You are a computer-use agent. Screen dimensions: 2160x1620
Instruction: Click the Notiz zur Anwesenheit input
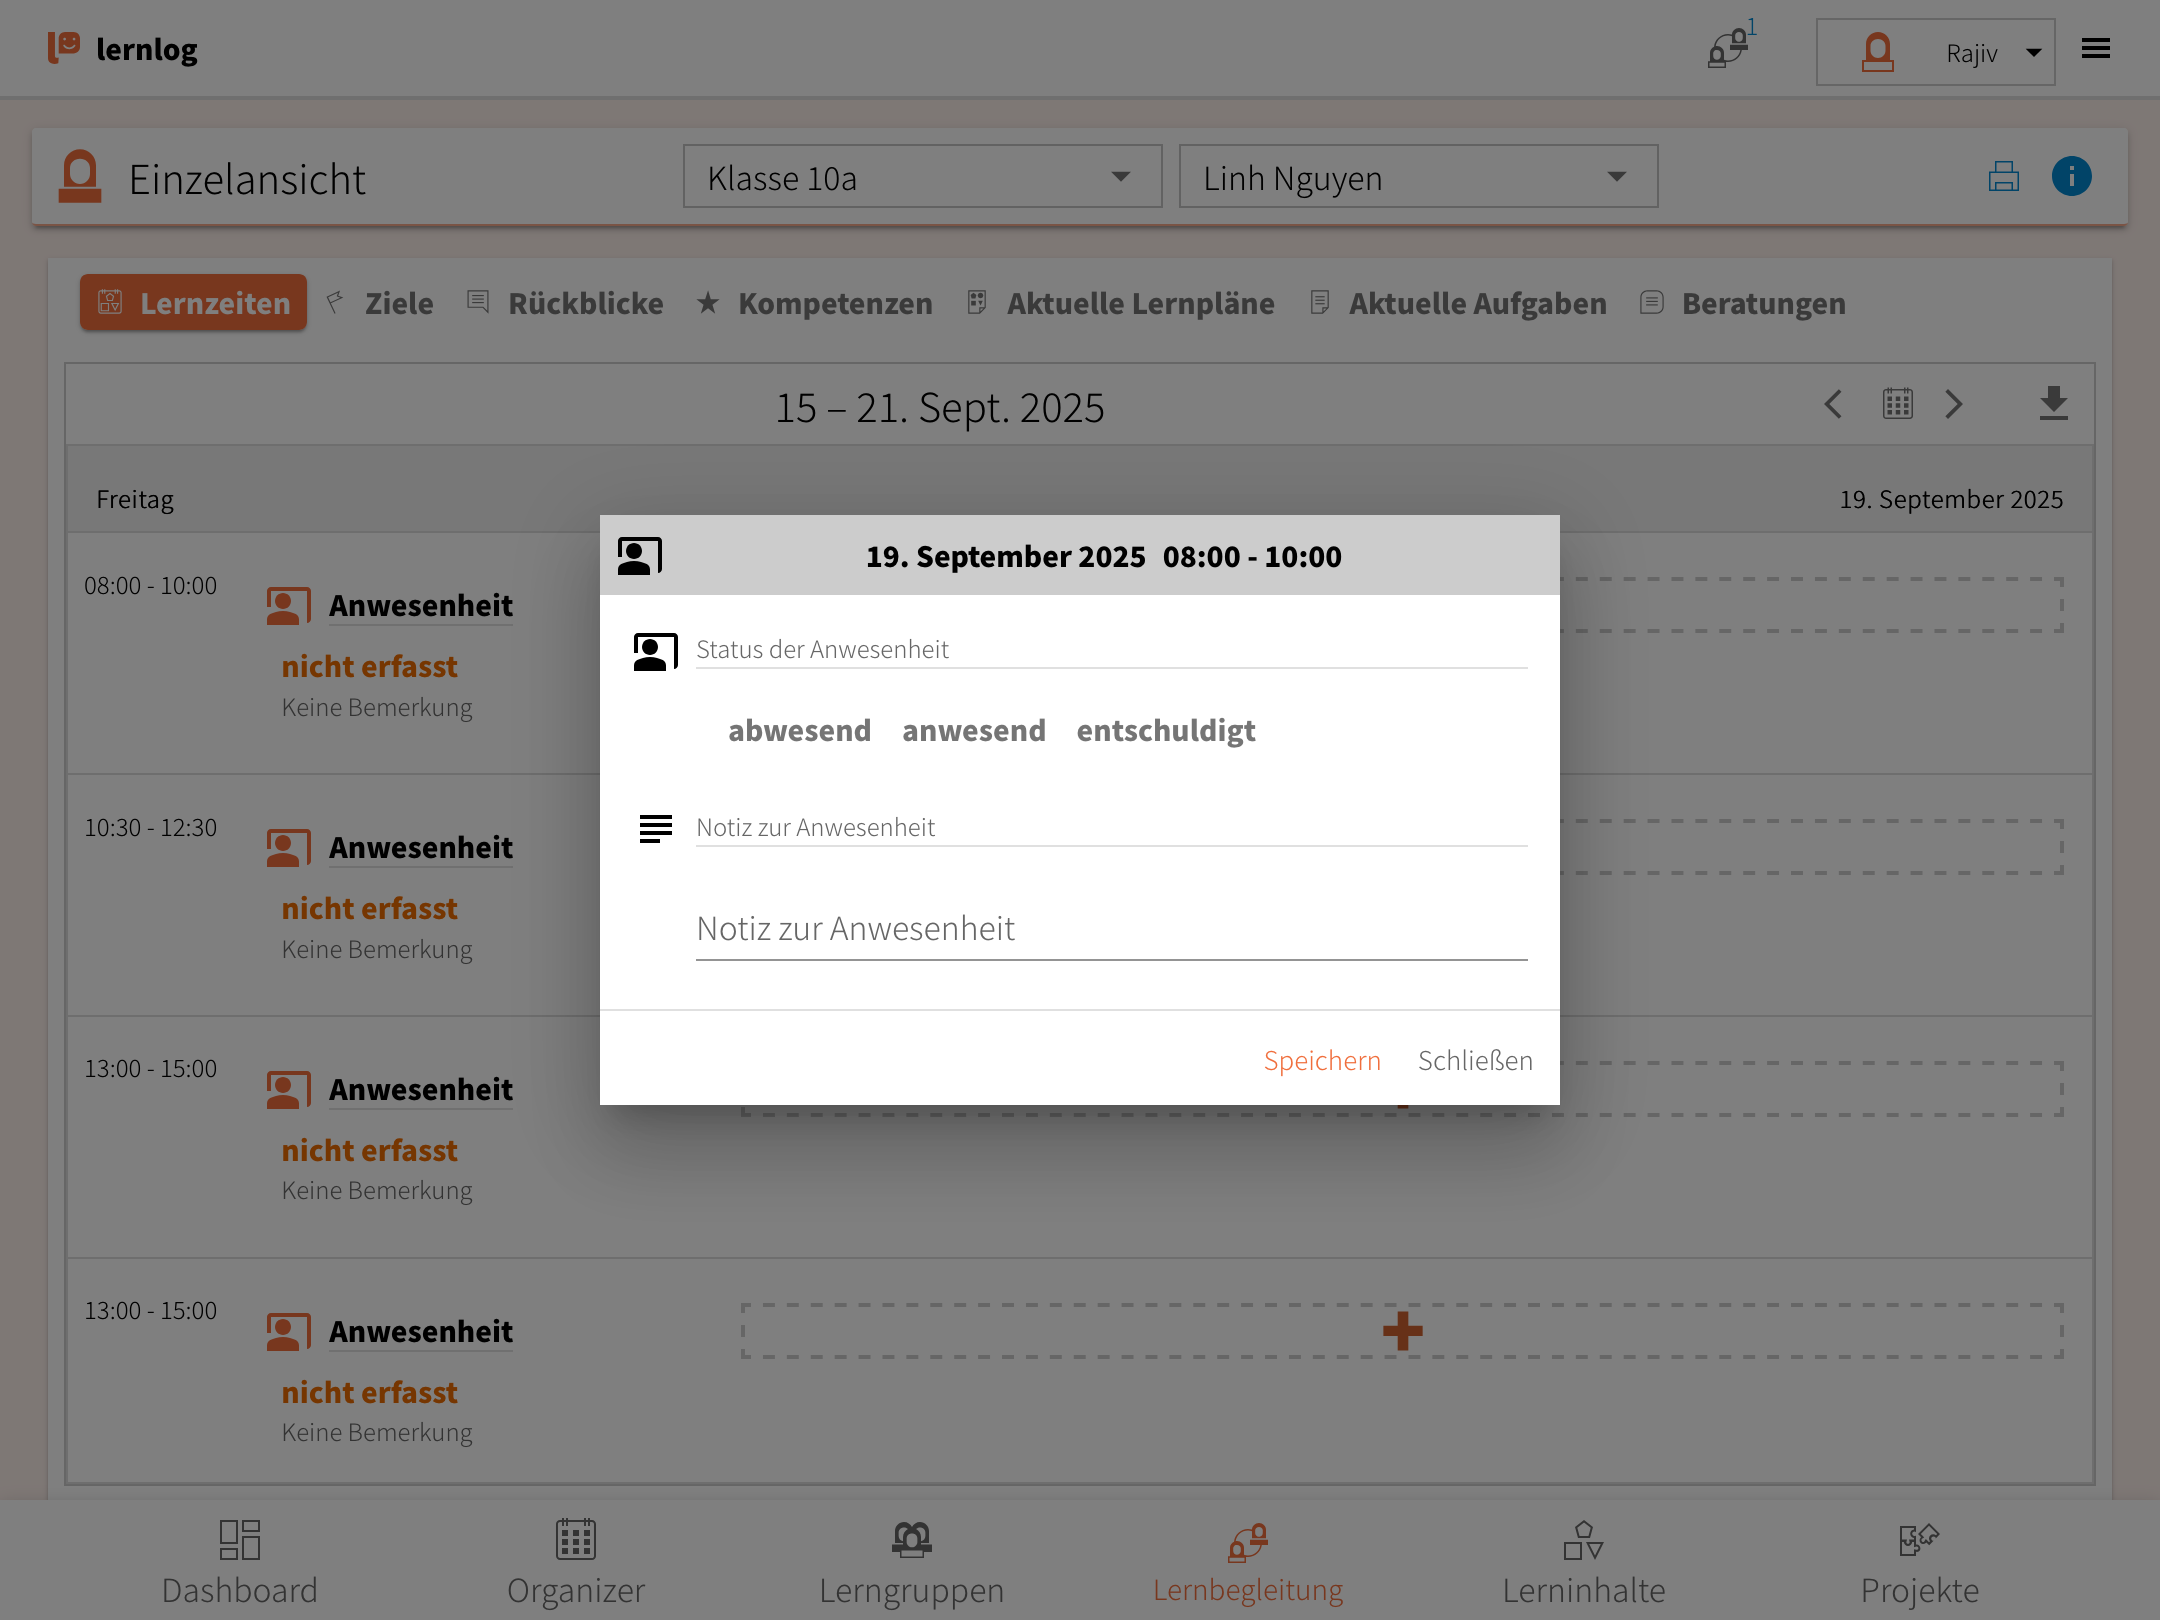click(x=1110, y=929)
